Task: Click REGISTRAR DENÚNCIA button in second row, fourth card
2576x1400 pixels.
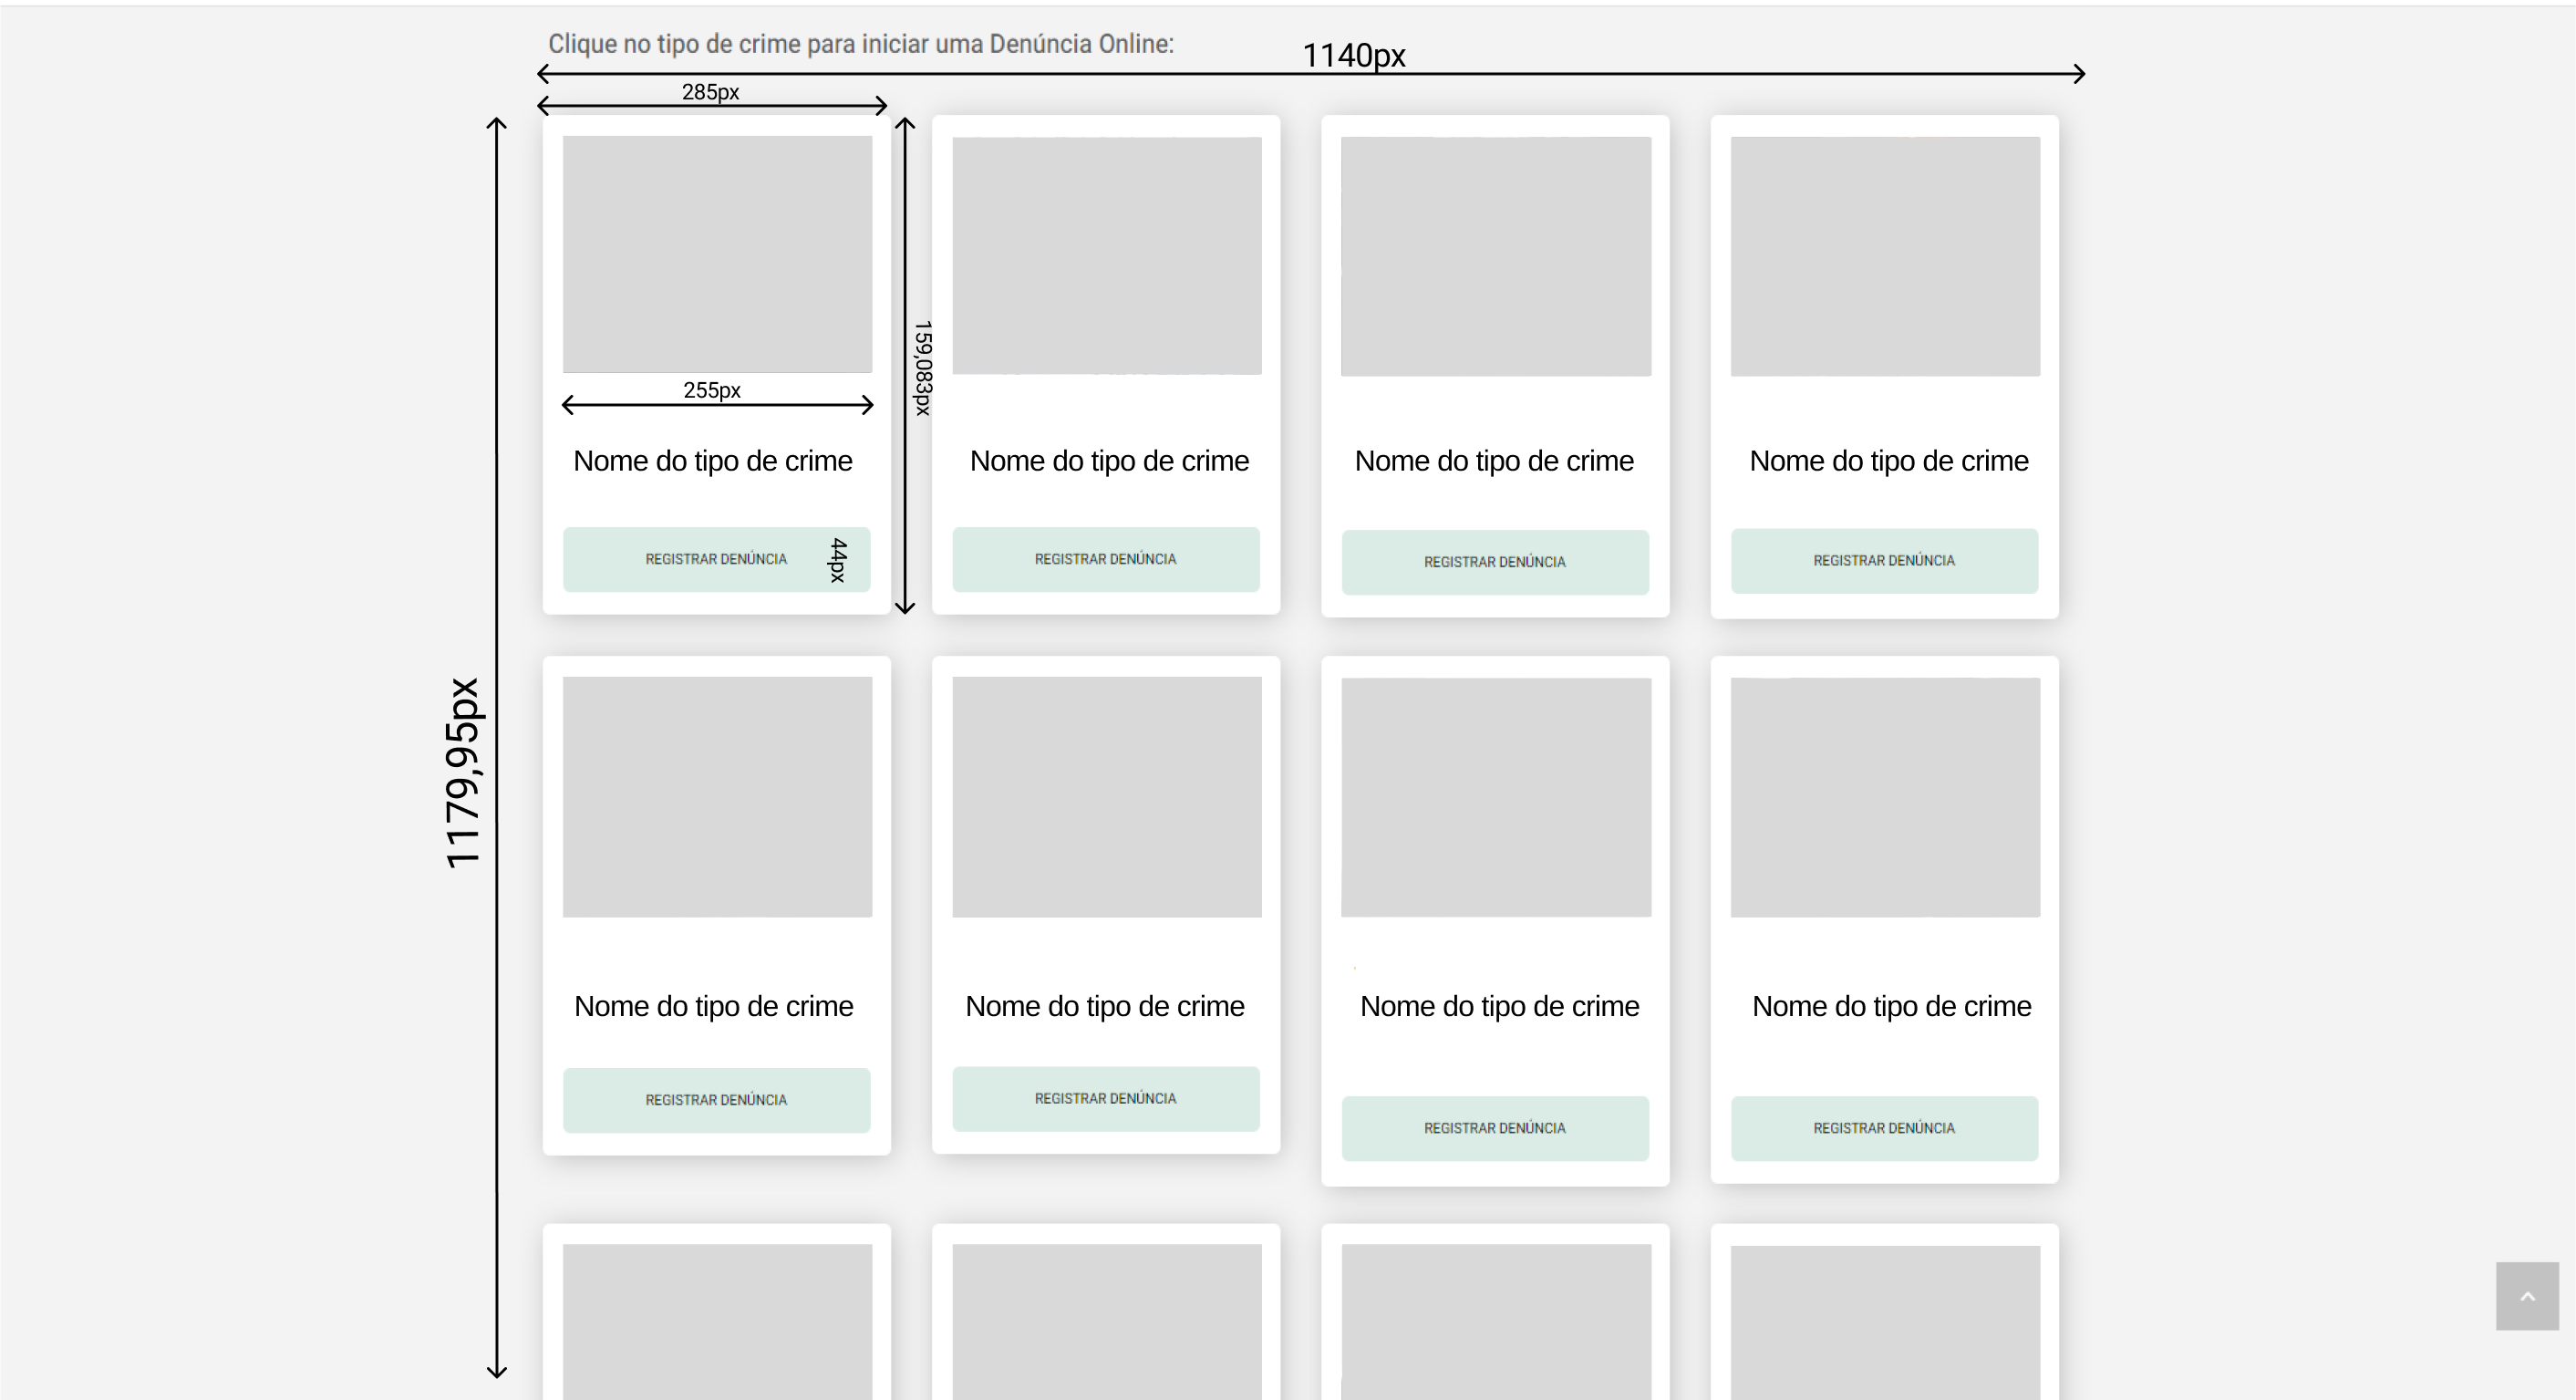Action: pos(1884,1128)
